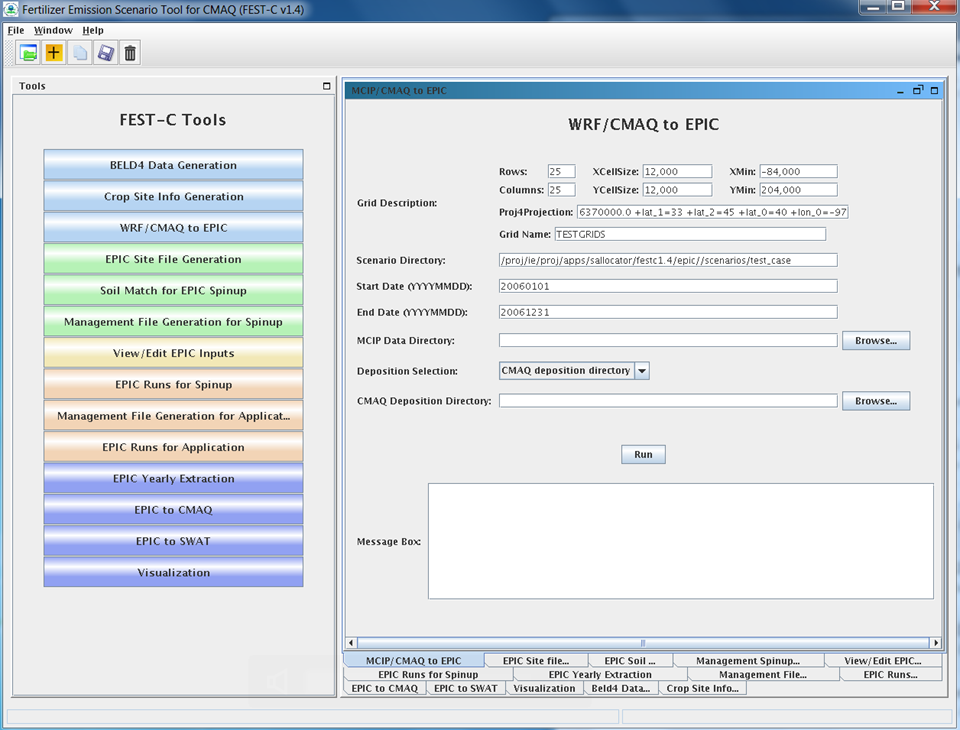Open EPIC to SWAT tool button
The image size is (960, 730).
[173, 541]
